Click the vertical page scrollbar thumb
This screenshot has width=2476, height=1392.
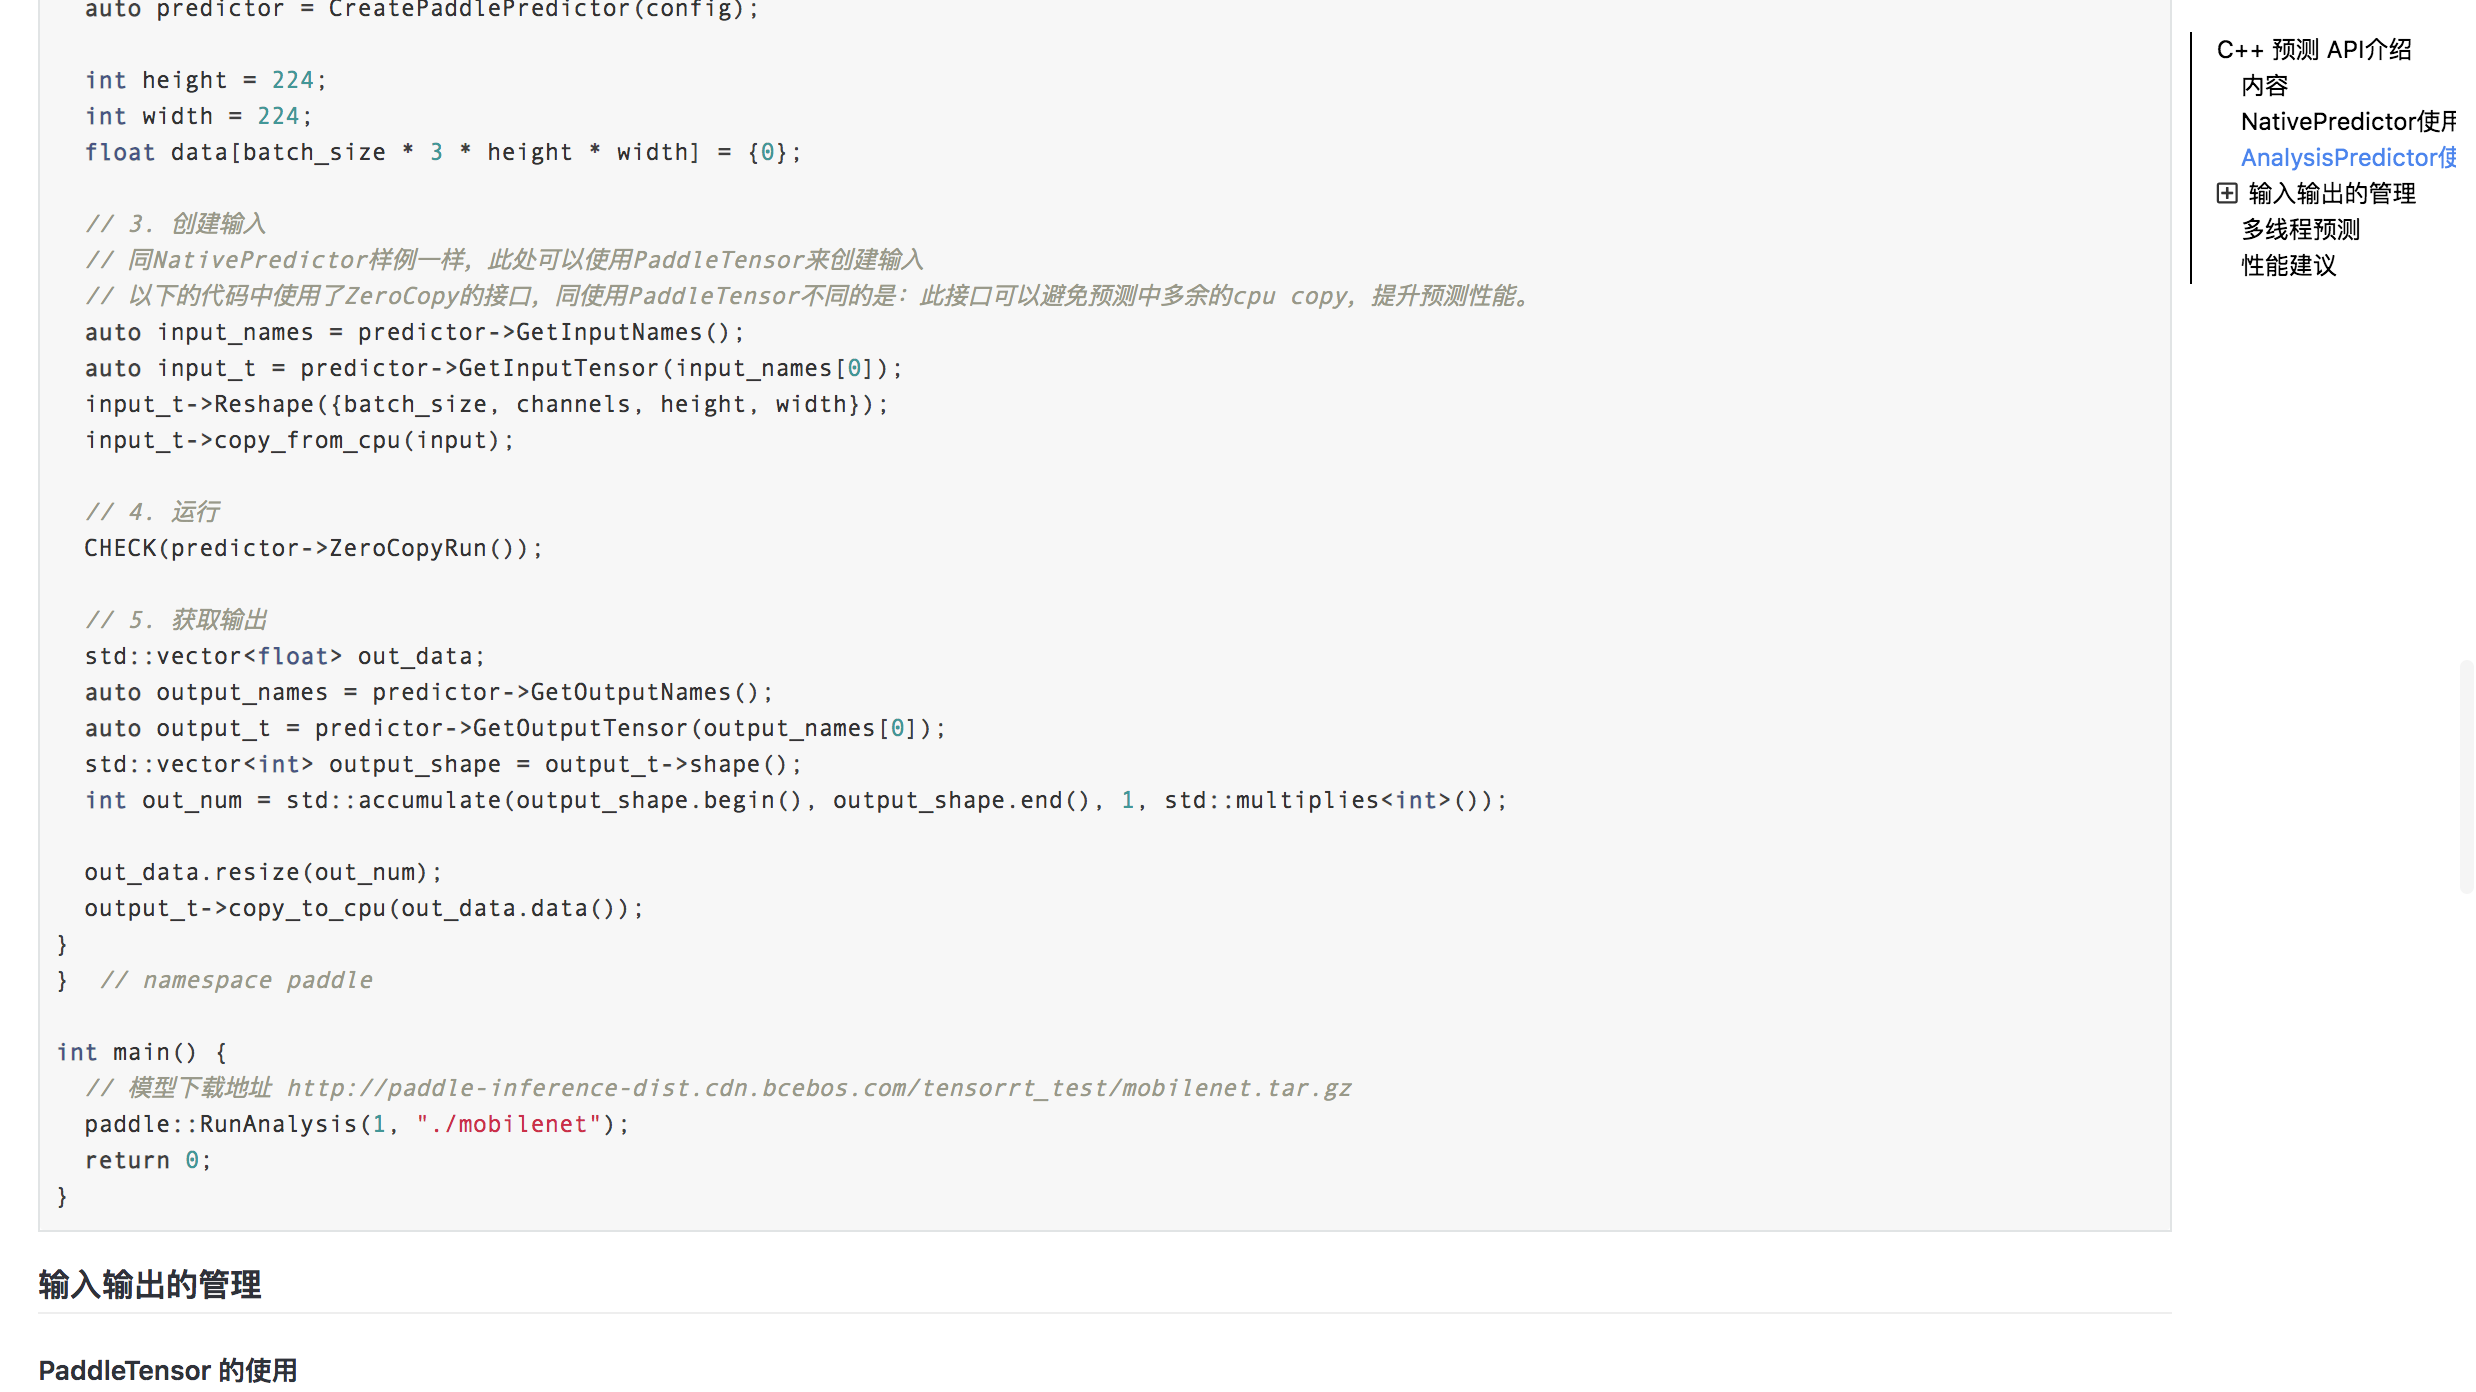2466,775
